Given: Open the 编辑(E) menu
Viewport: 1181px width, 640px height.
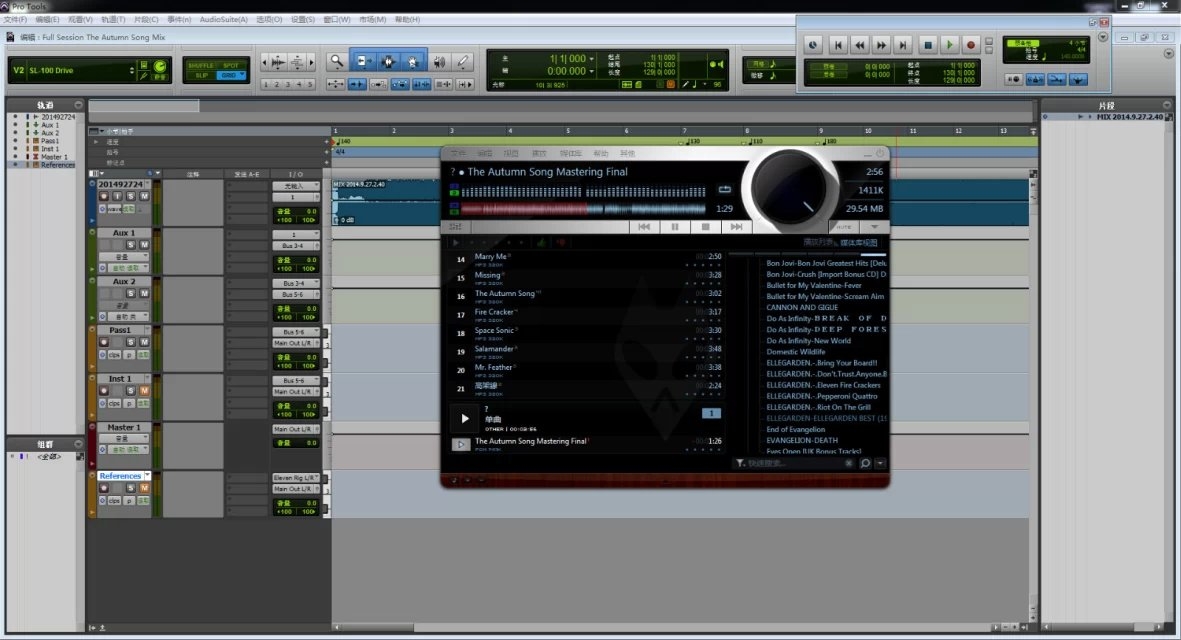Looking at the screenshot, I should pyautogui.click(x=47, y=20).
